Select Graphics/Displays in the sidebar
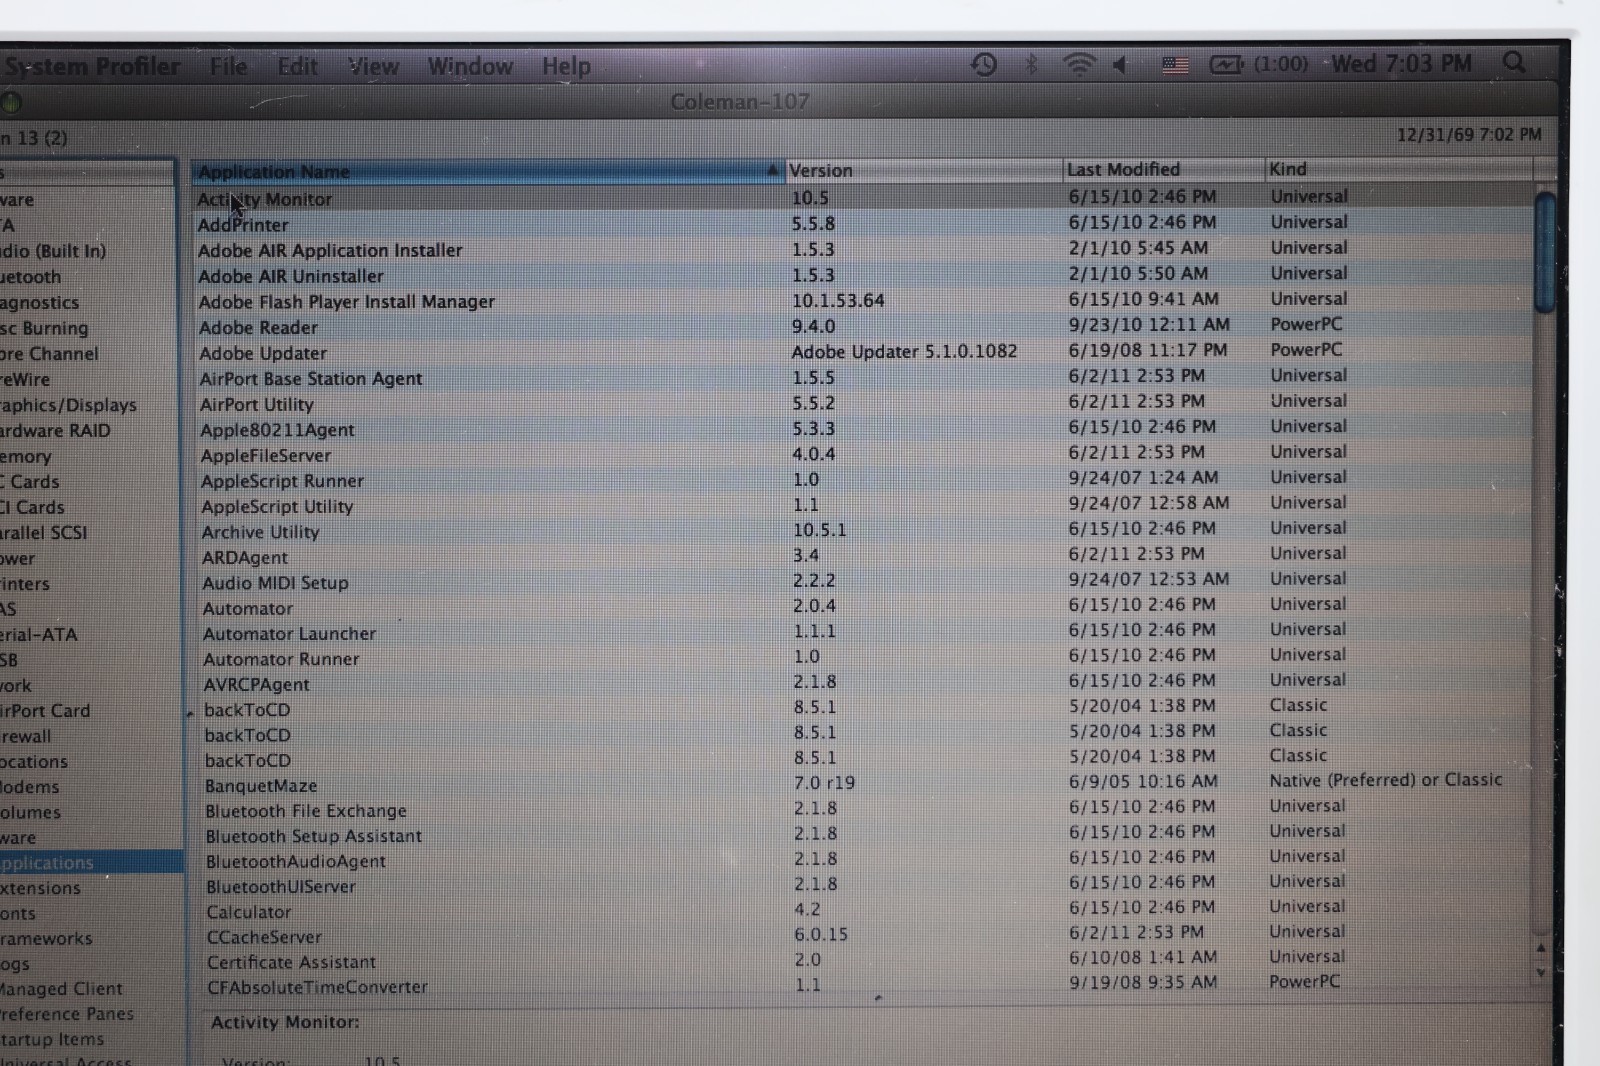The image size is (1600, 1066). tap(88, 405)
